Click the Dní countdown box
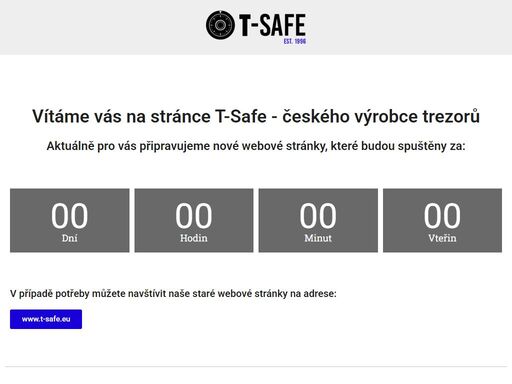 pyautogui.click(x=70, y=220)
